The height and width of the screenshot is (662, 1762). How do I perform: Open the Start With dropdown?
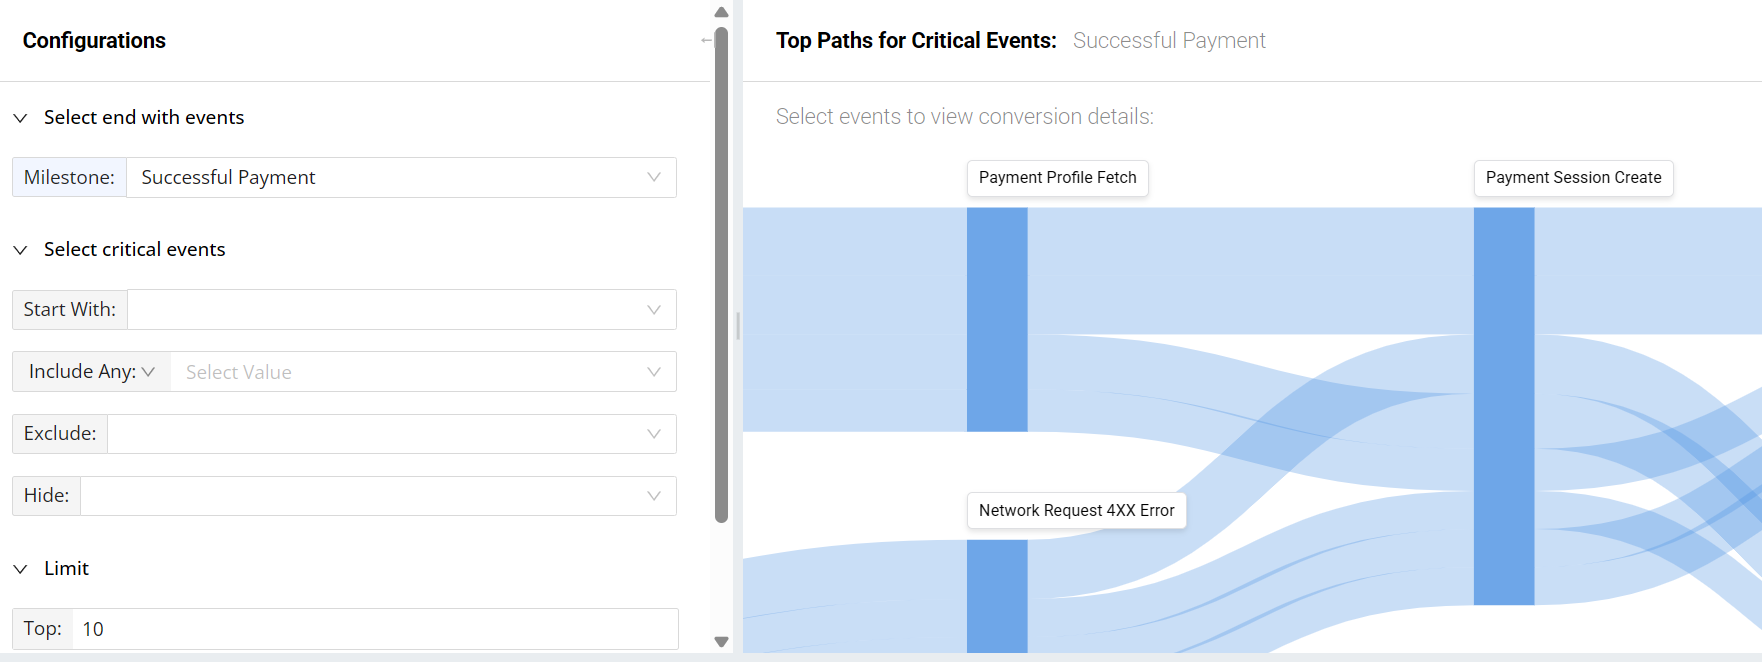400,310
